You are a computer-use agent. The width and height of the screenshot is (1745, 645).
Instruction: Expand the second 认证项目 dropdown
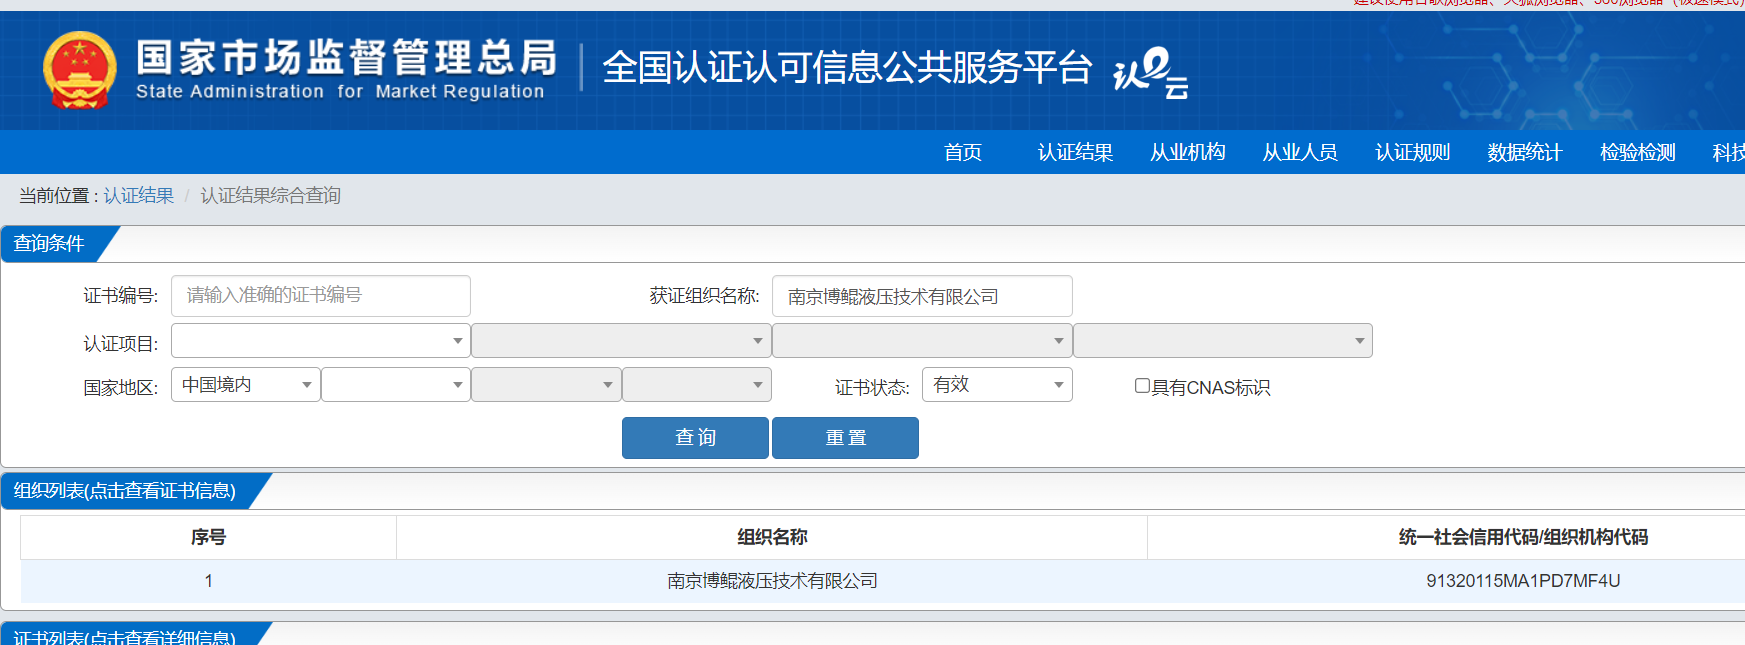(x=621, y=341)
